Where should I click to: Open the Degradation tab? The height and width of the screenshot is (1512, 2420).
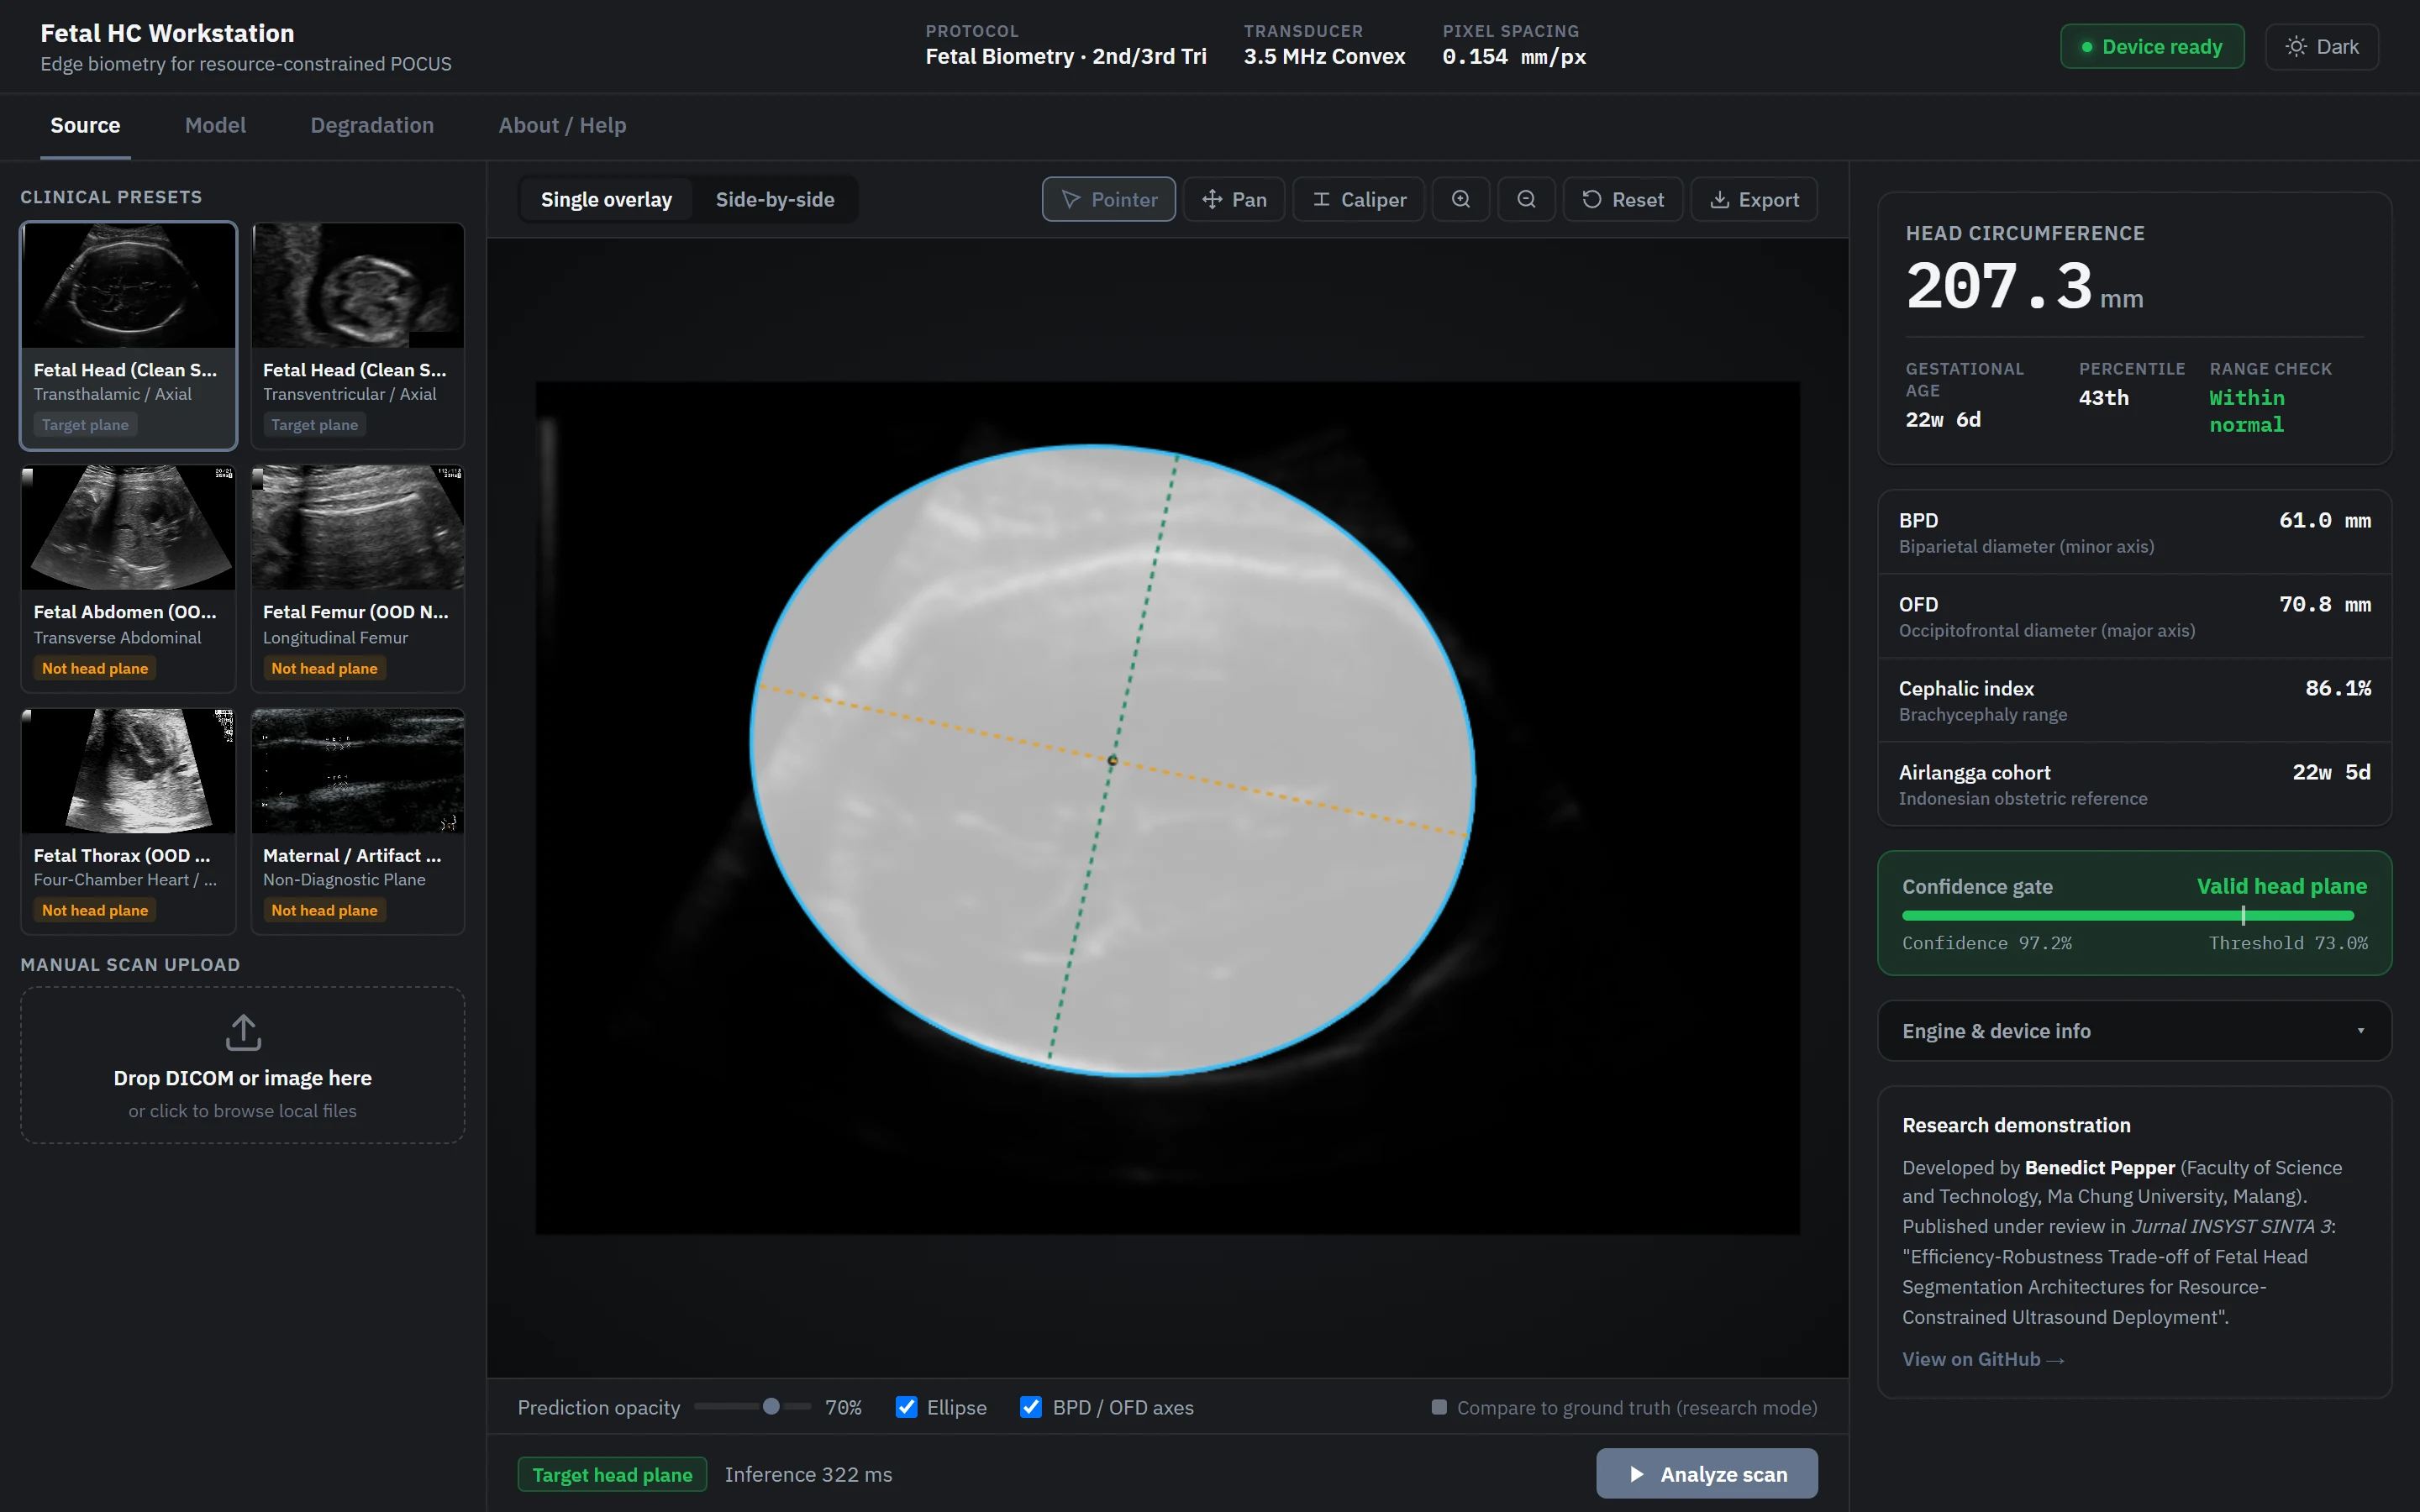(372, 125)
